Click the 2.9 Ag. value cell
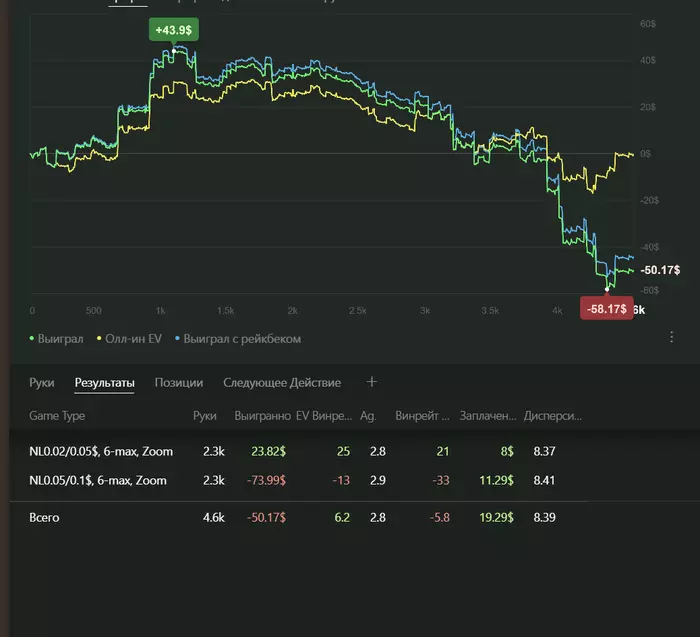Viewport: 700px width, 637px height. (378, 480)
